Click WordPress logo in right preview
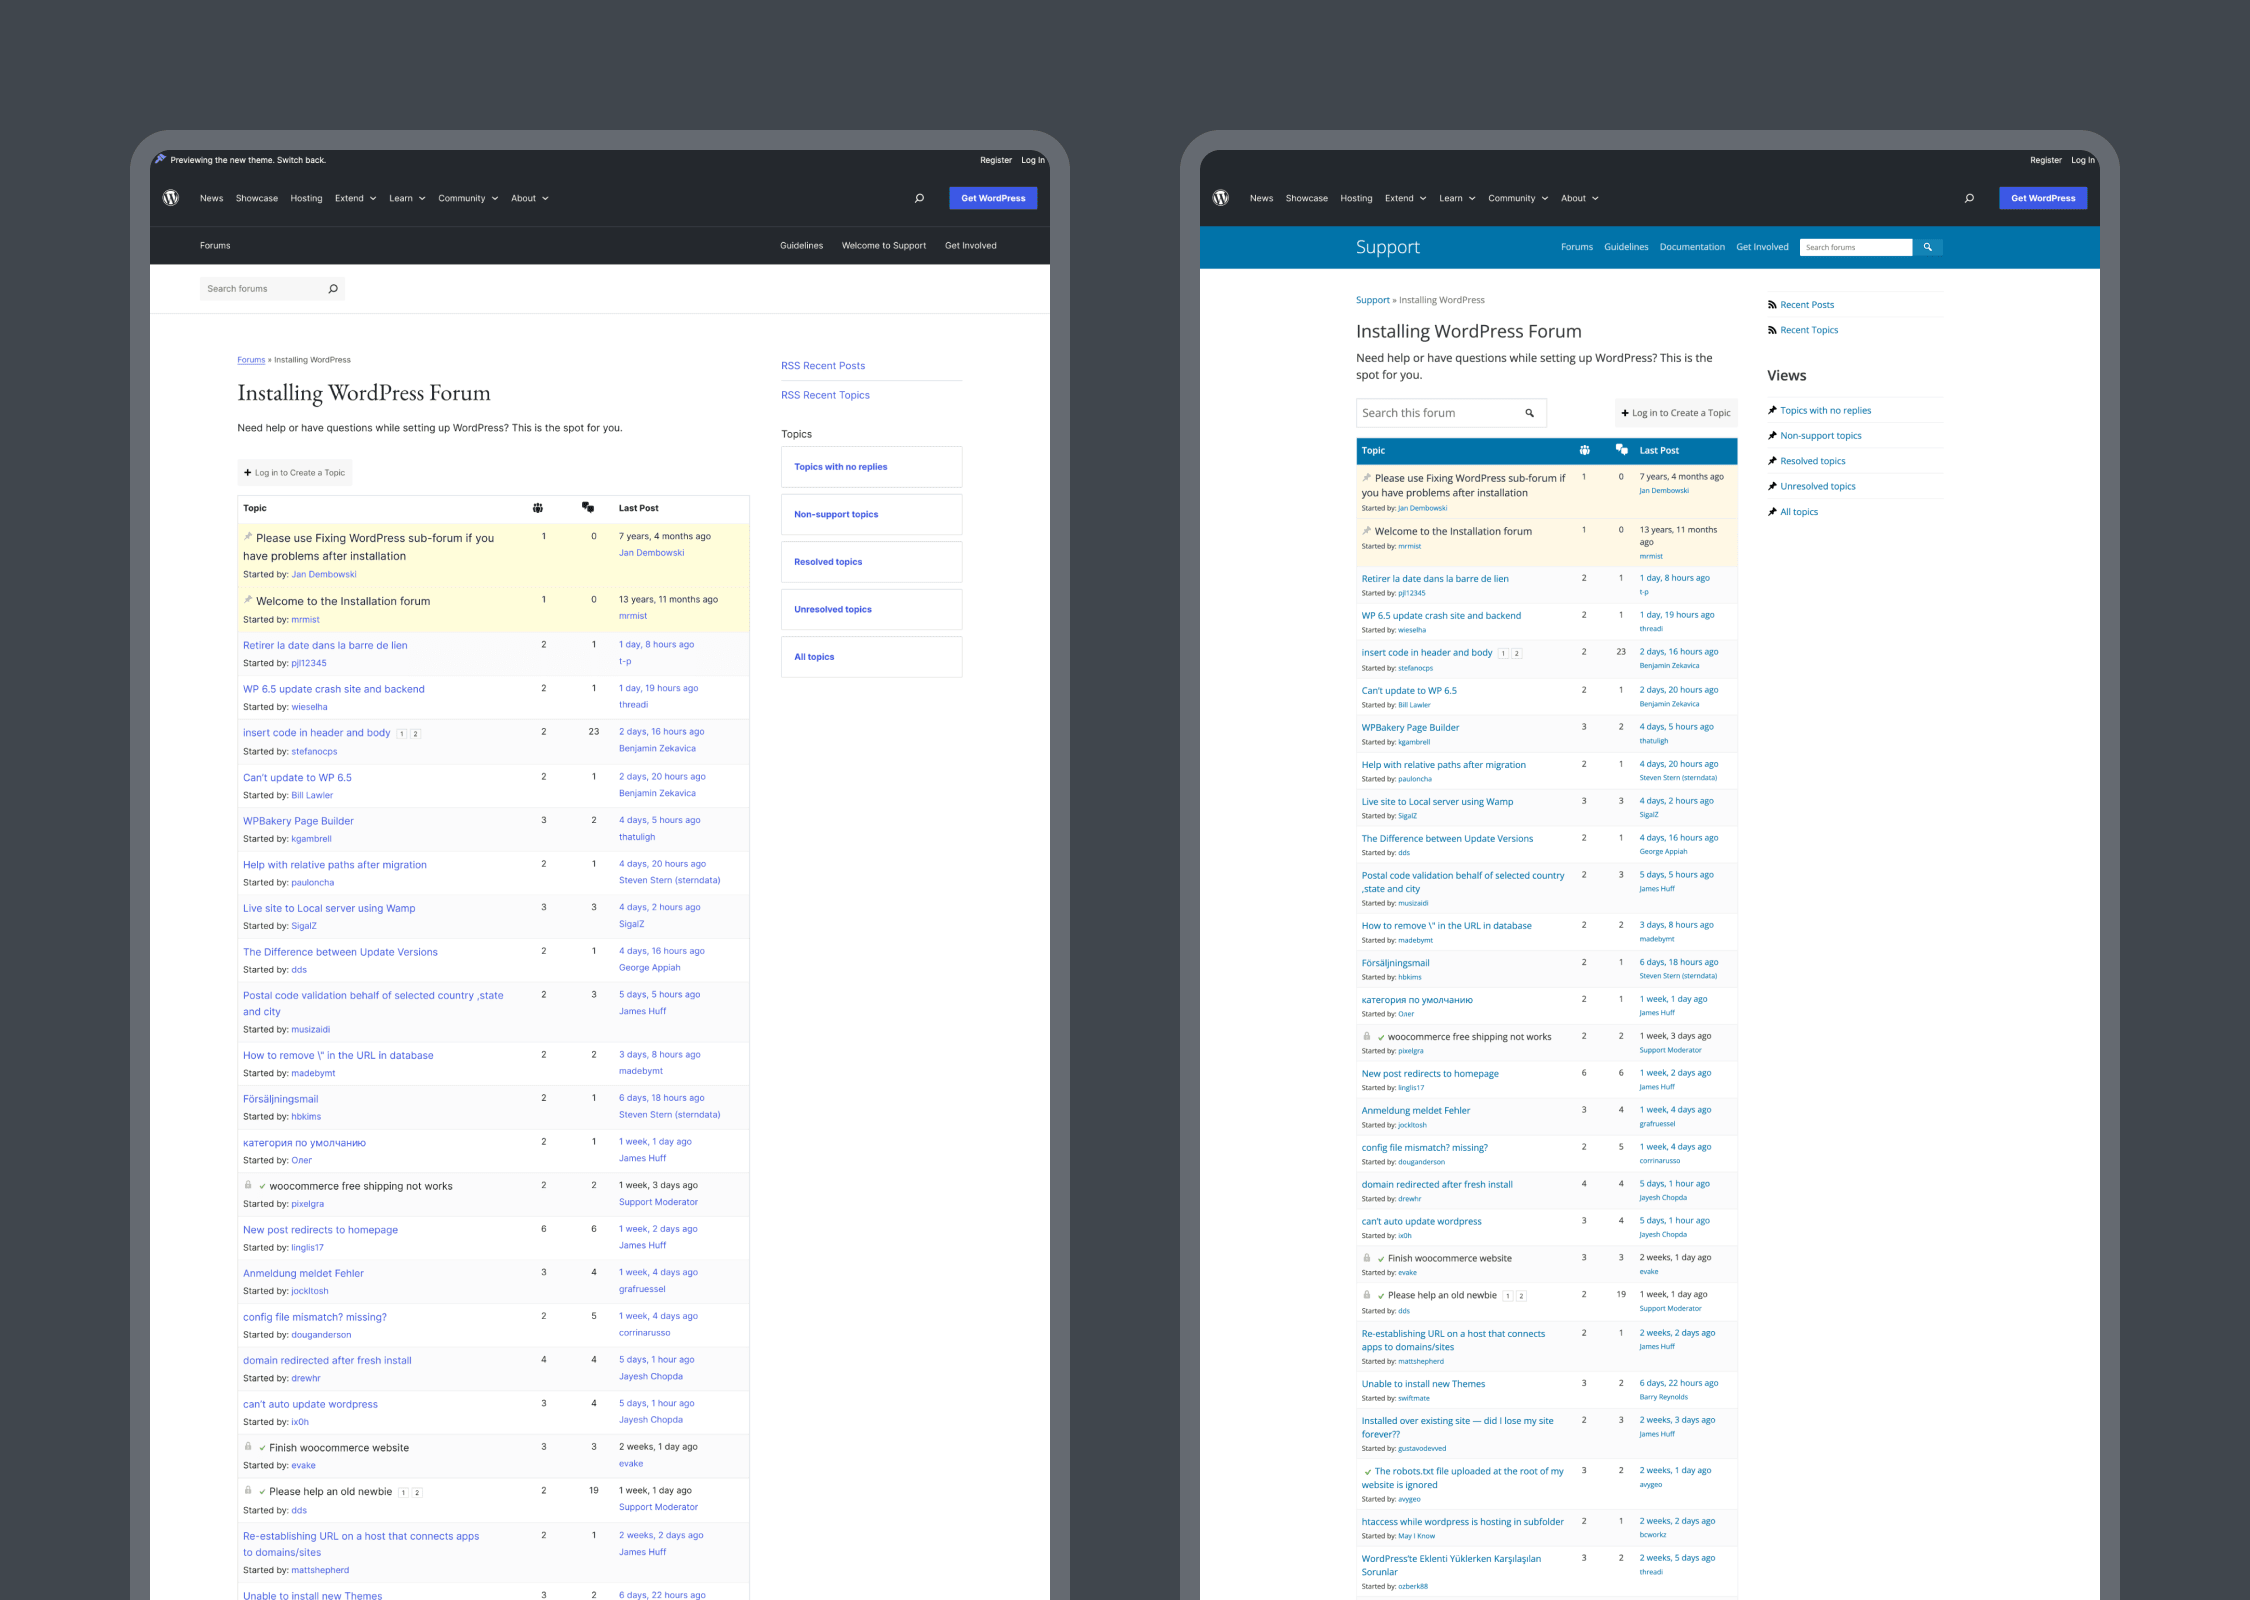This screenshot has width=2250, height=1600. click(x=1221, y=198)
